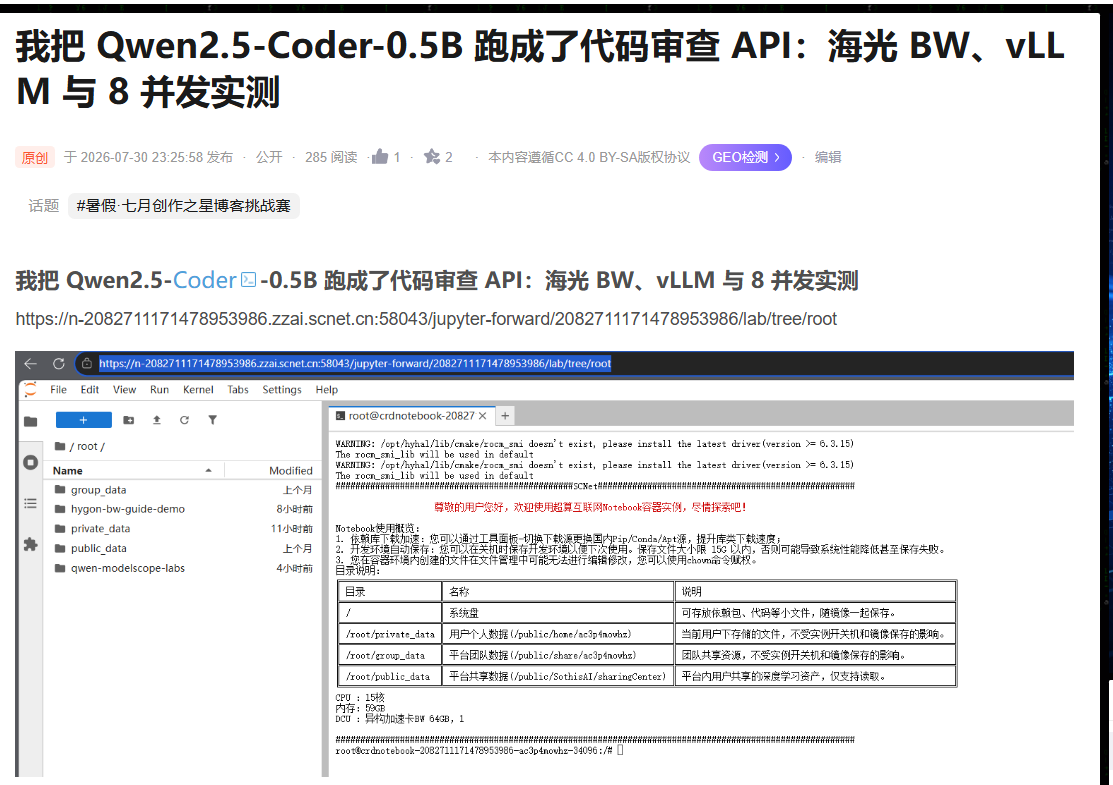
Task: Click the blue new launcher plus button
Action: pyautogui.click(x=84, y=420)
